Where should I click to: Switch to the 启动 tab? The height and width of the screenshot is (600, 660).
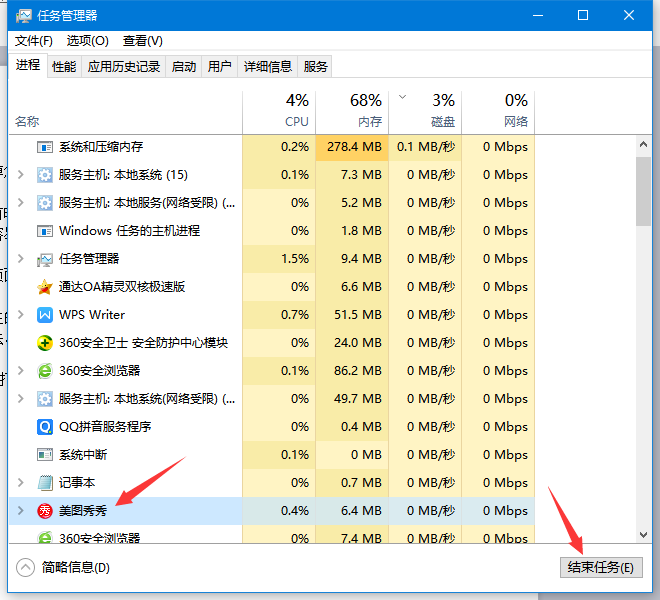(184, 67)
